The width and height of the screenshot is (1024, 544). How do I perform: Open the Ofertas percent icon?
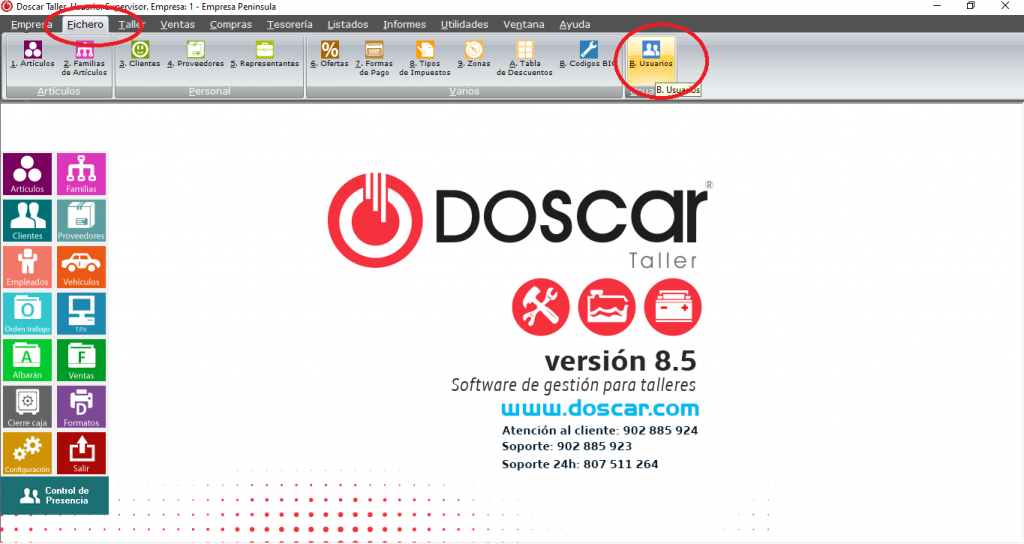pyautogui.click(x=330, y=55)
